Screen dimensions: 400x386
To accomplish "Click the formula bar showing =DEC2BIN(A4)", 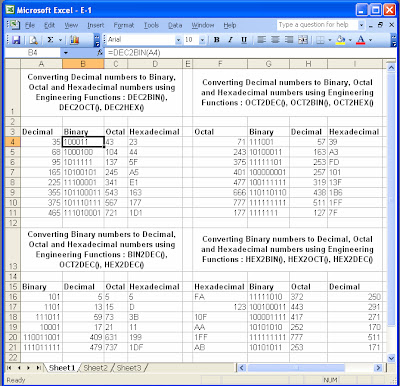I will (x=250, y=53).
